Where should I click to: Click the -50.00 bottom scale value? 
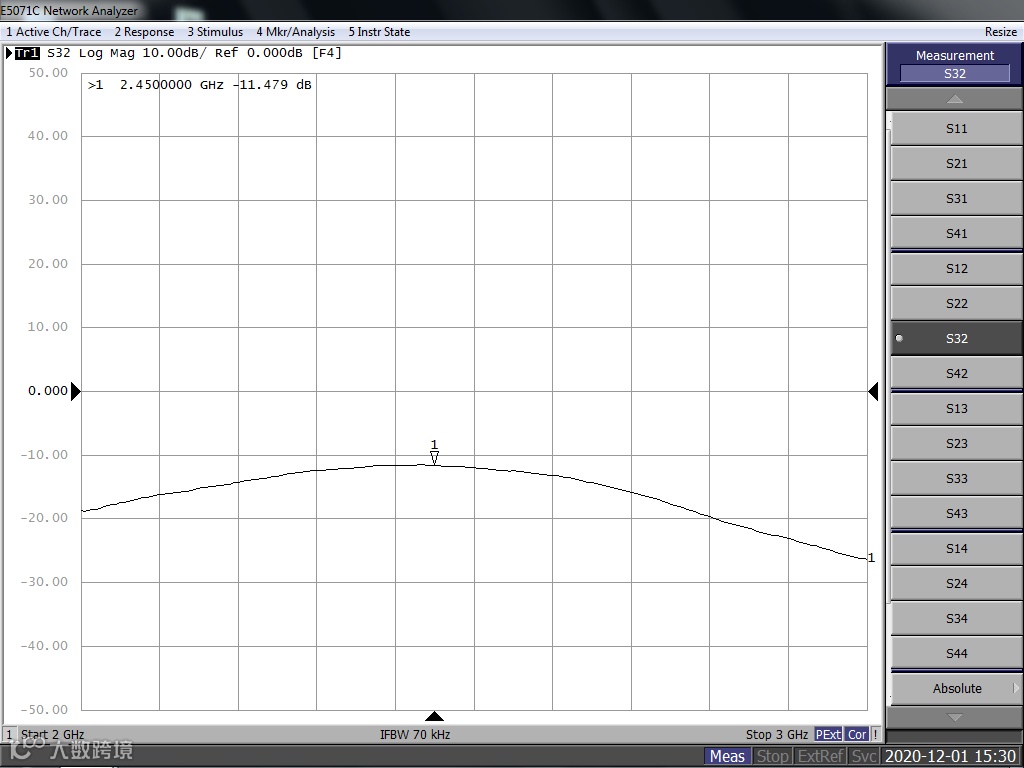(x=44, y=709)
